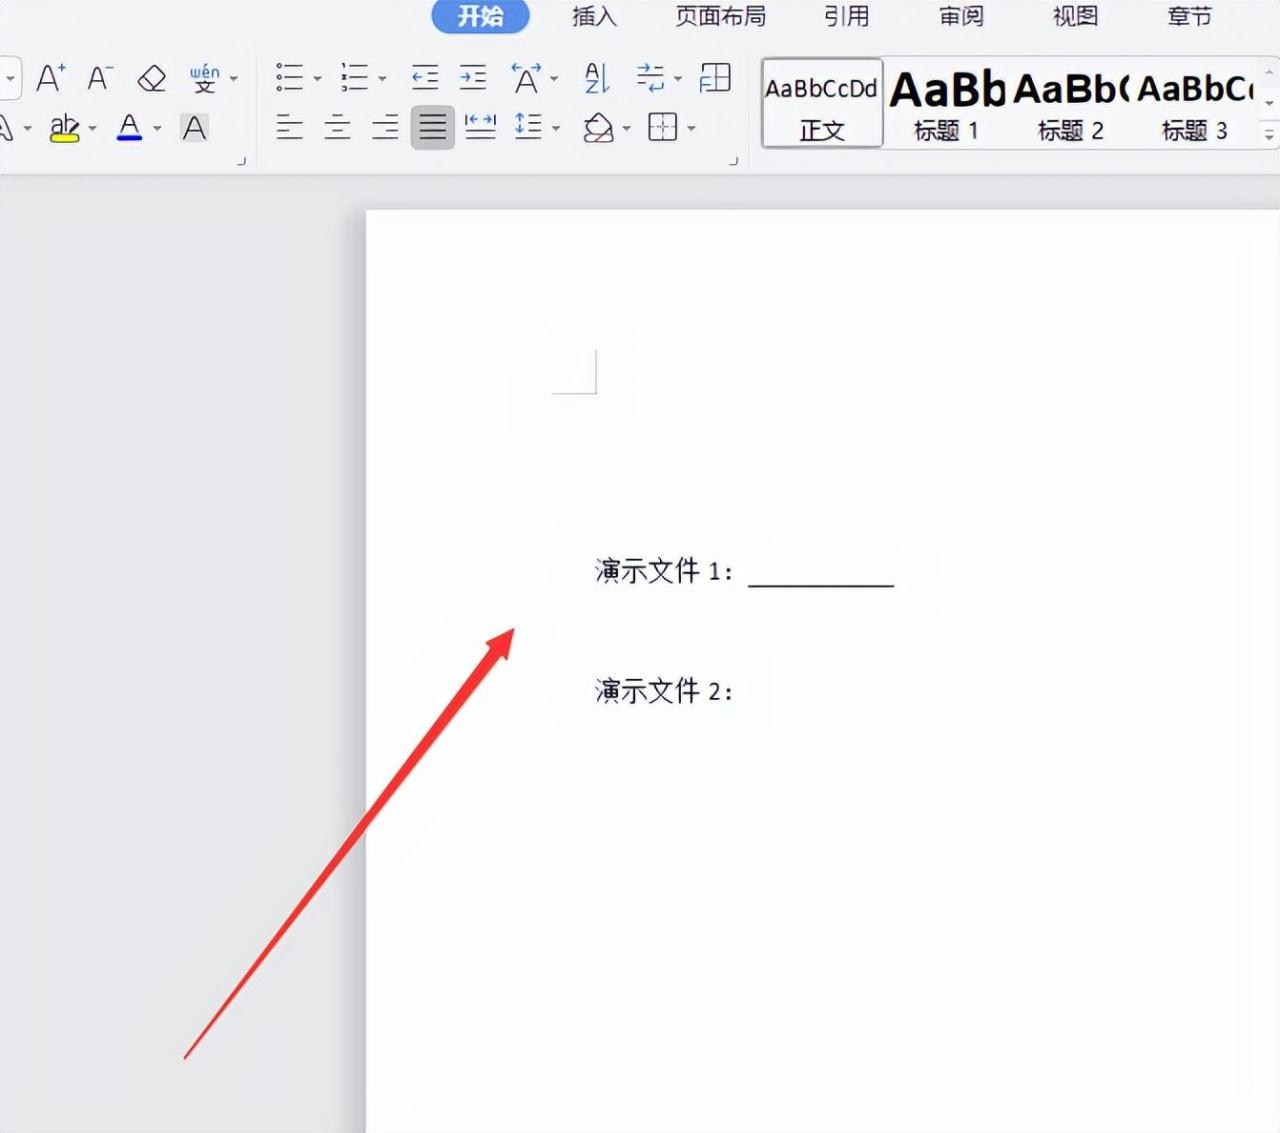Apply yellow text highlight color
The image size is (1280, 1133).
[65, 127]
